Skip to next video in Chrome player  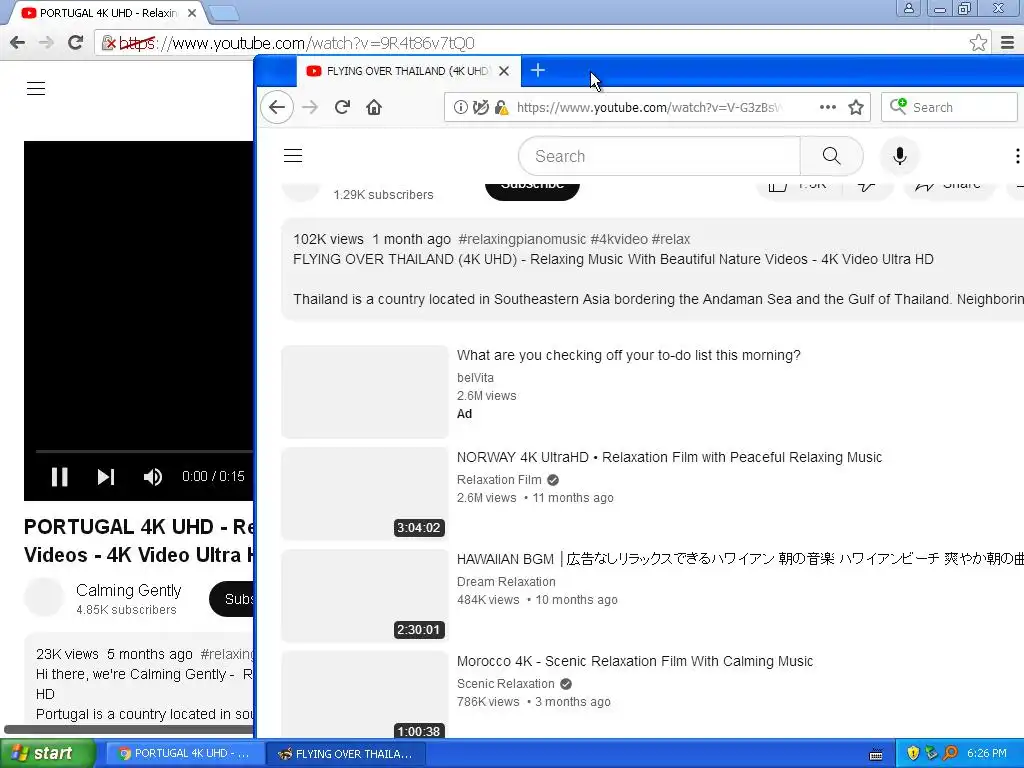point(106,477)
